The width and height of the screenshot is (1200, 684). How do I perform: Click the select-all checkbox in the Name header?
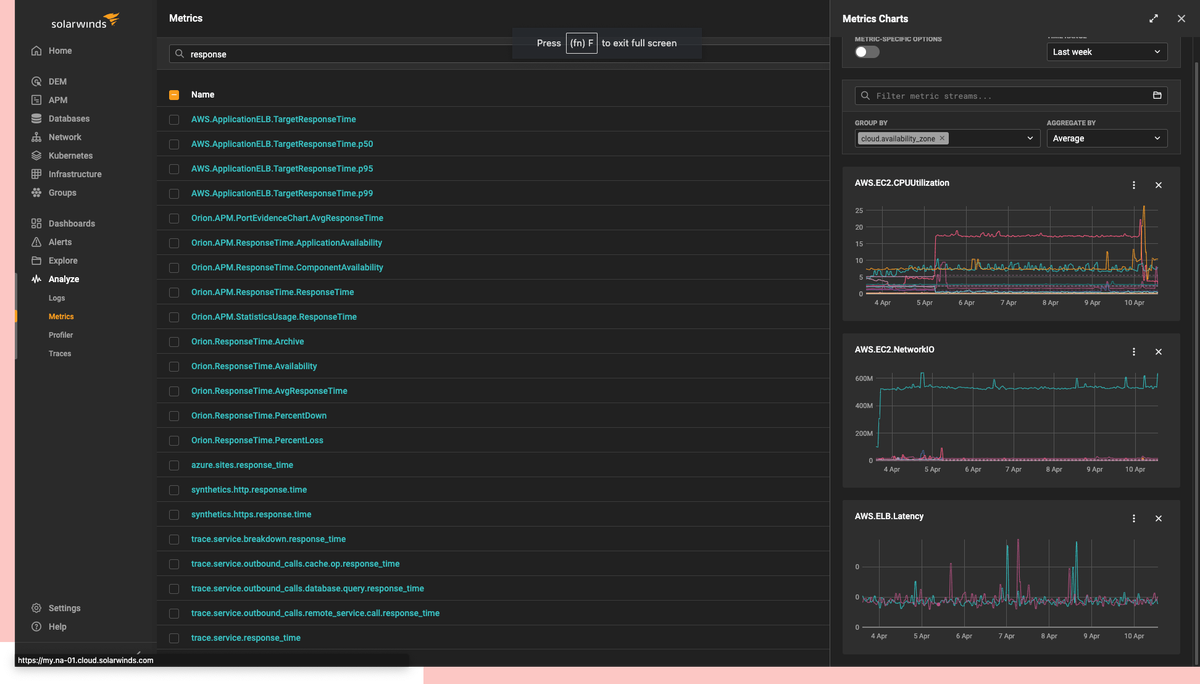coord(173,94)
